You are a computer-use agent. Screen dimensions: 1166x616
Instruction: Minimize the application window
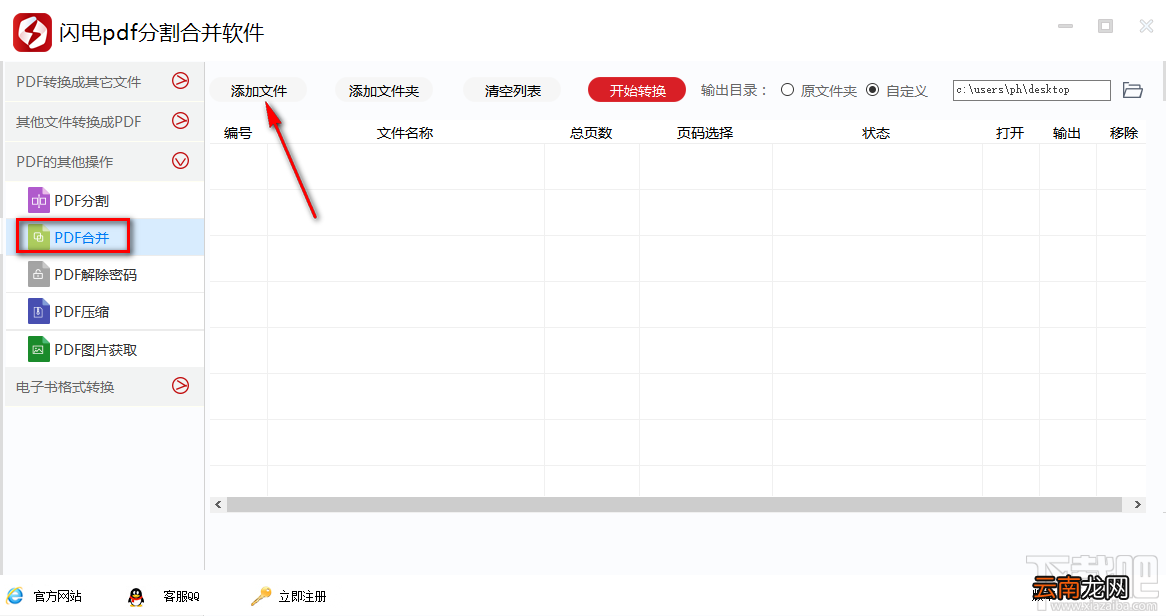[x=1066, y=26]
